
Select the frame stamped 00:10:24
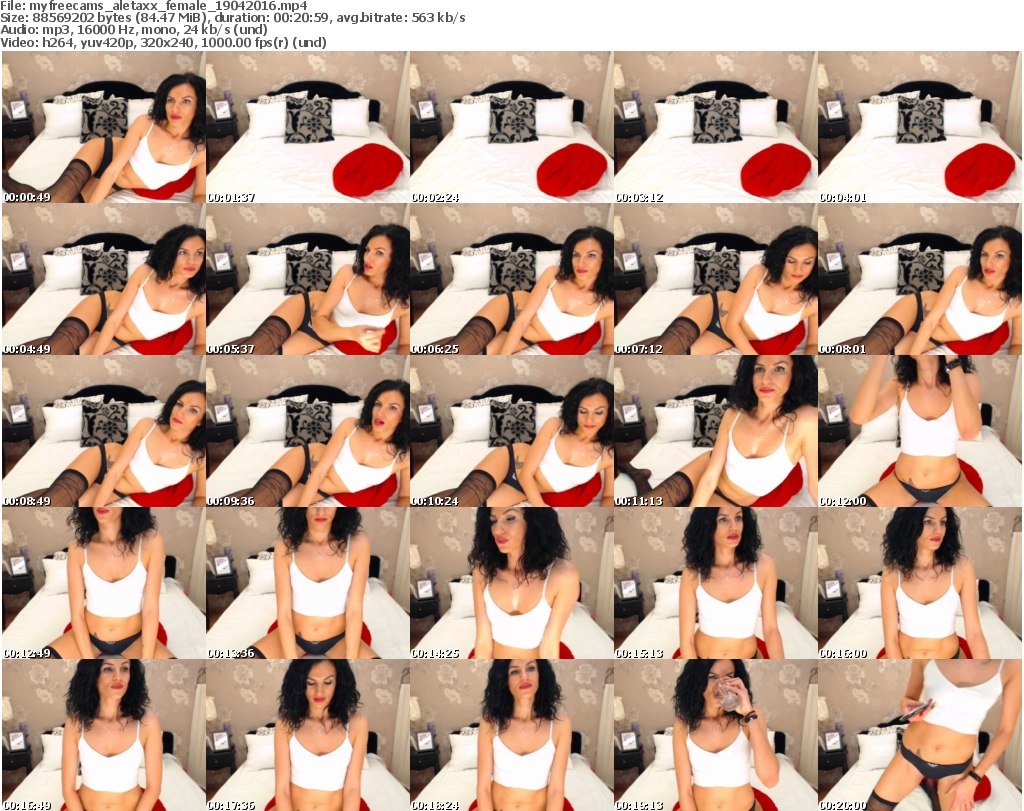click(511, 431)
